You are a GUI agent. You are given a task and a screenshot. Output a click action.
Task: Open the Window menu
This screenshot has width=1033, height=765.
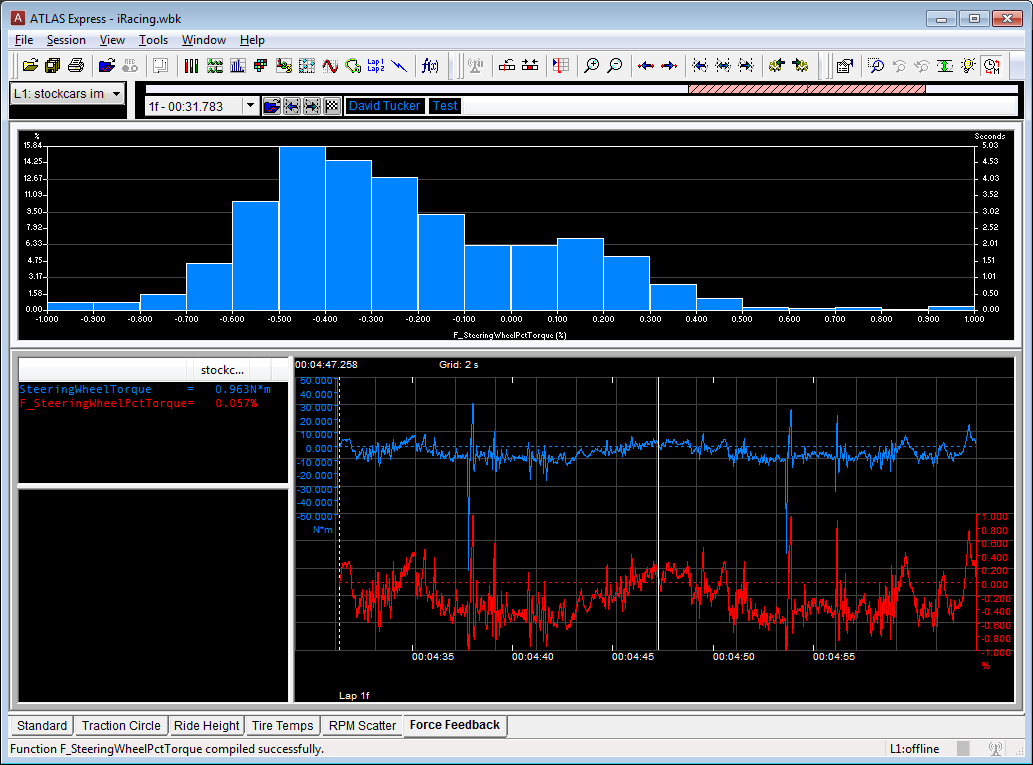point(204,40)
